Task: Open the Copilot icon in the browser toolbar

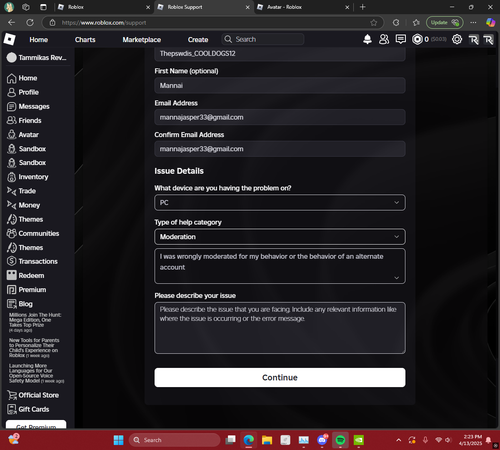Action: tap(490, 22)
